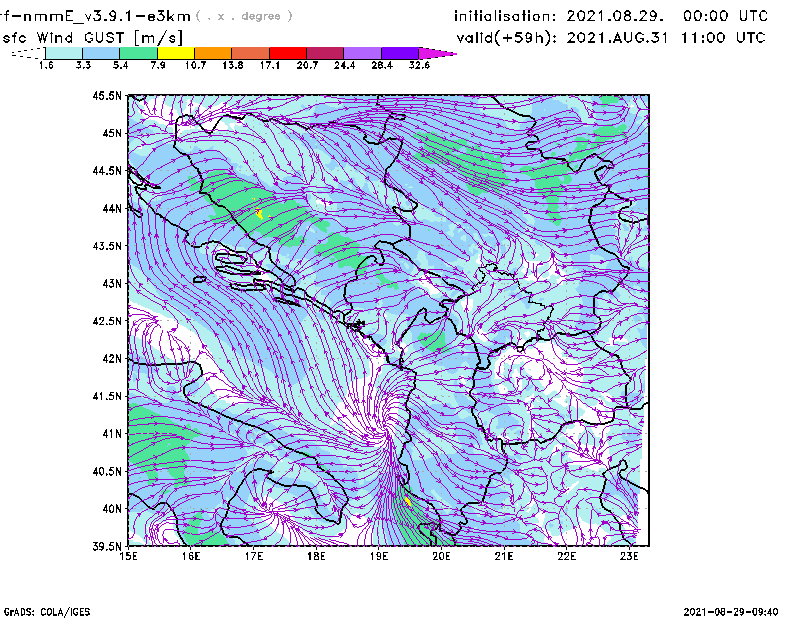Click the '21E' longitude label
Image resolution: width=800 pixels, height=618 pixels.
point(504,556)
